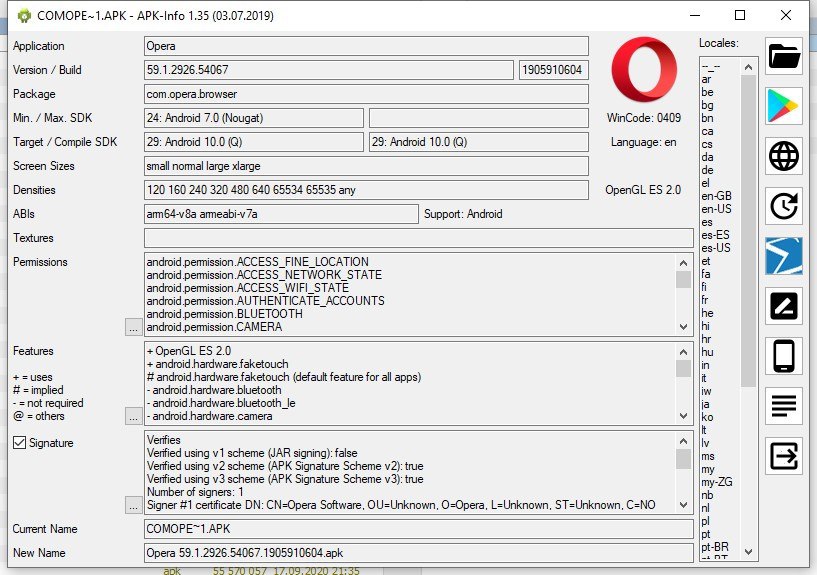
Task: Click the up arrow of Locales scrollbar
Action: coord(748,67)
